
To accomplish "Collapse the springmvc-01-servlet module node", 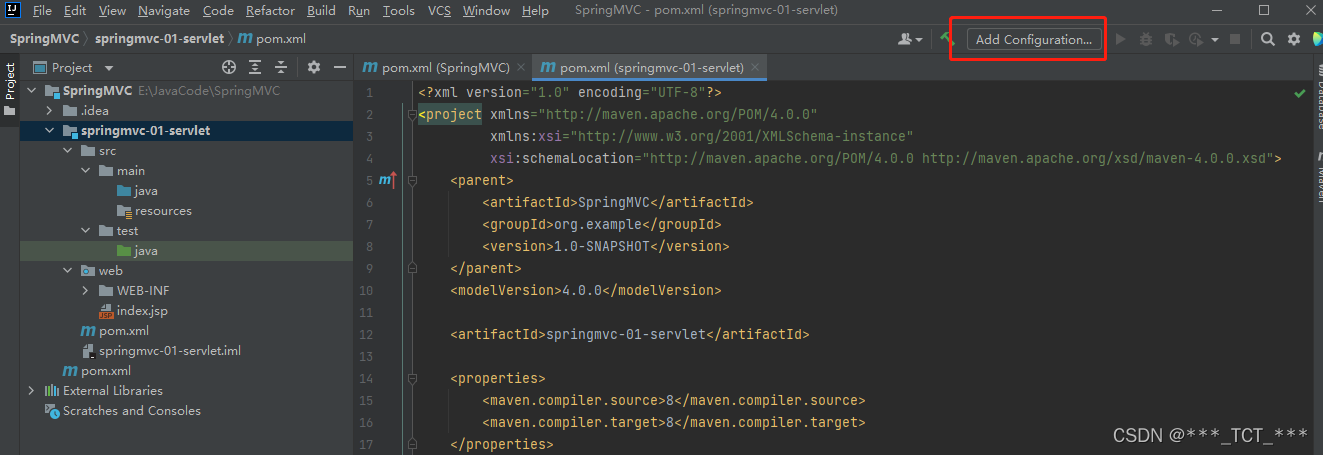I will coord(50,131).
